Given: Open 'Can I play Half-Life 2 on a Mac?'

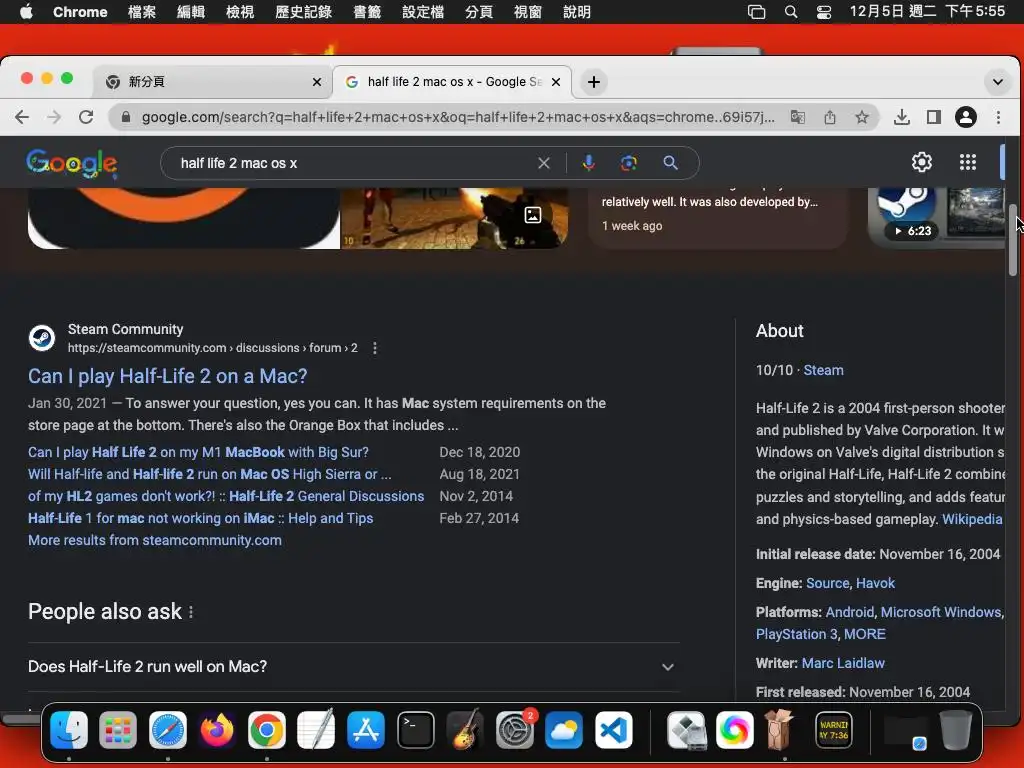Looking at the screenshot, I should tap(167, 376).
